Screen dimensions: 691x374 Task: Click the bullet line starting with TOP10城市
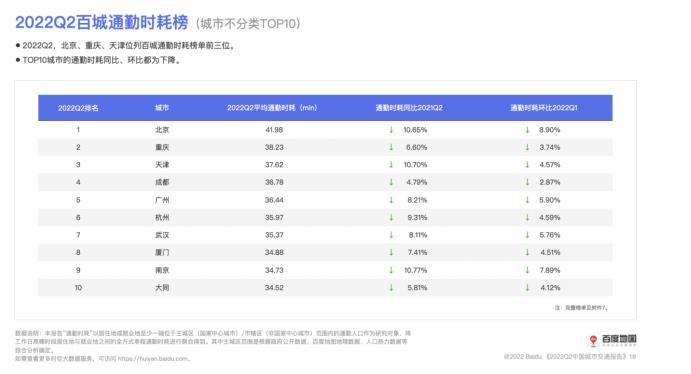tap(98, 60)
